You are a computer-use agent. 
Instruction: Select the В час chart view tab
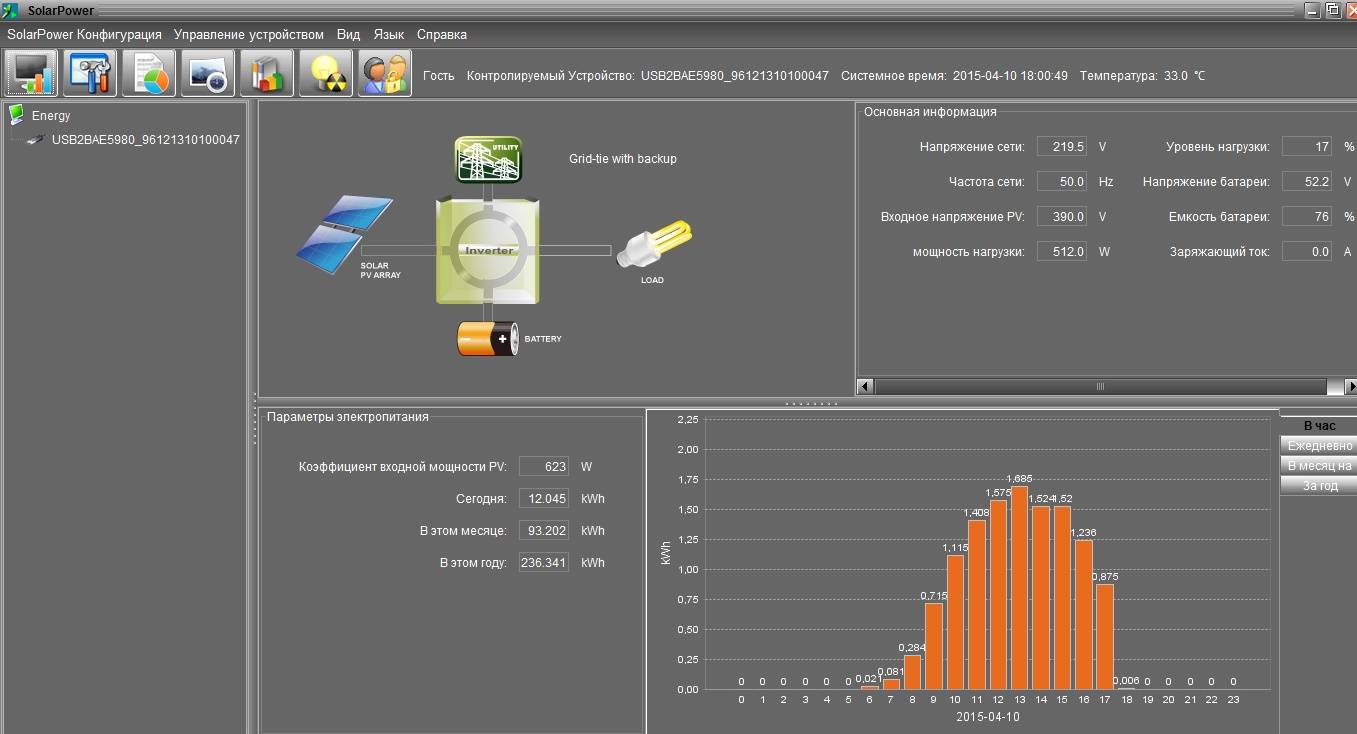1319,426
